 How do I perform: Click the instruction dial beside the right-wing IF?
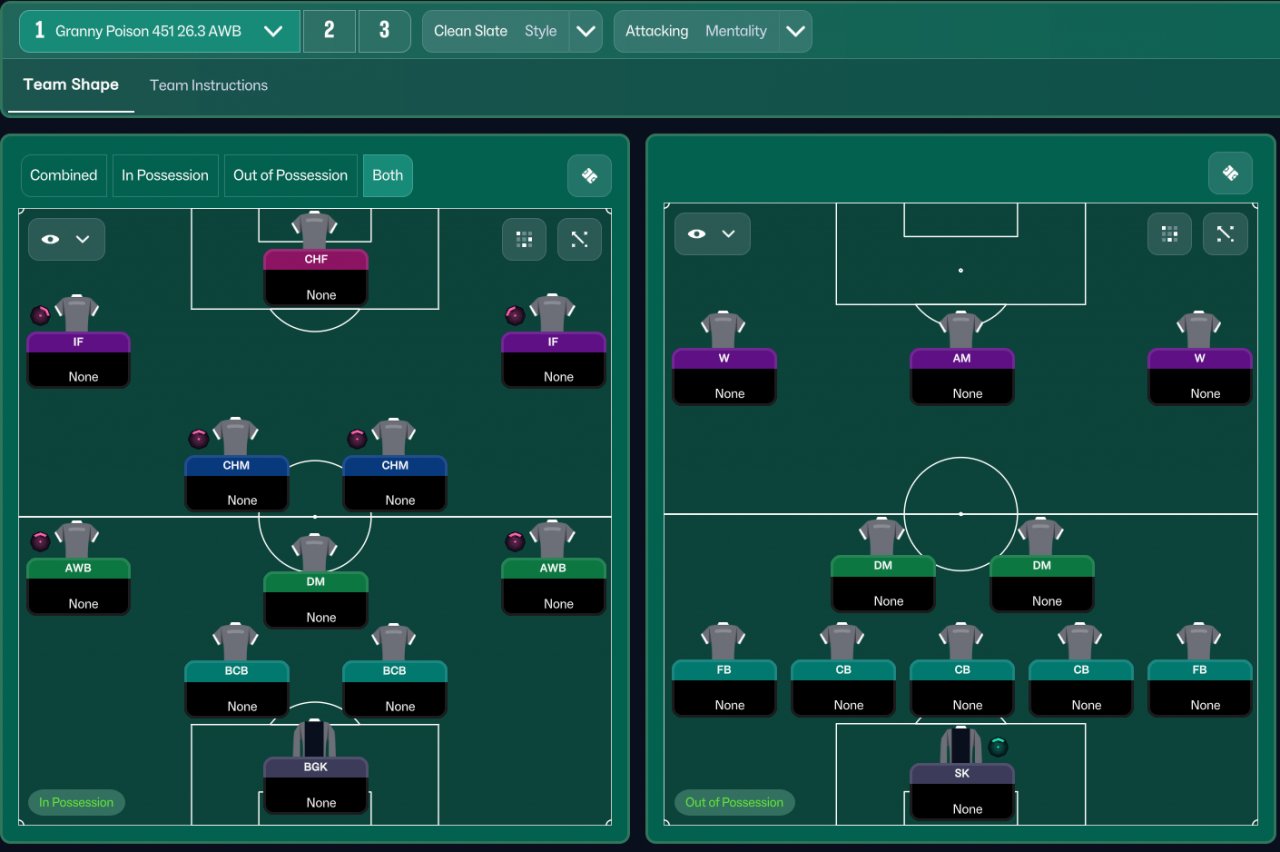coord(515,315)
